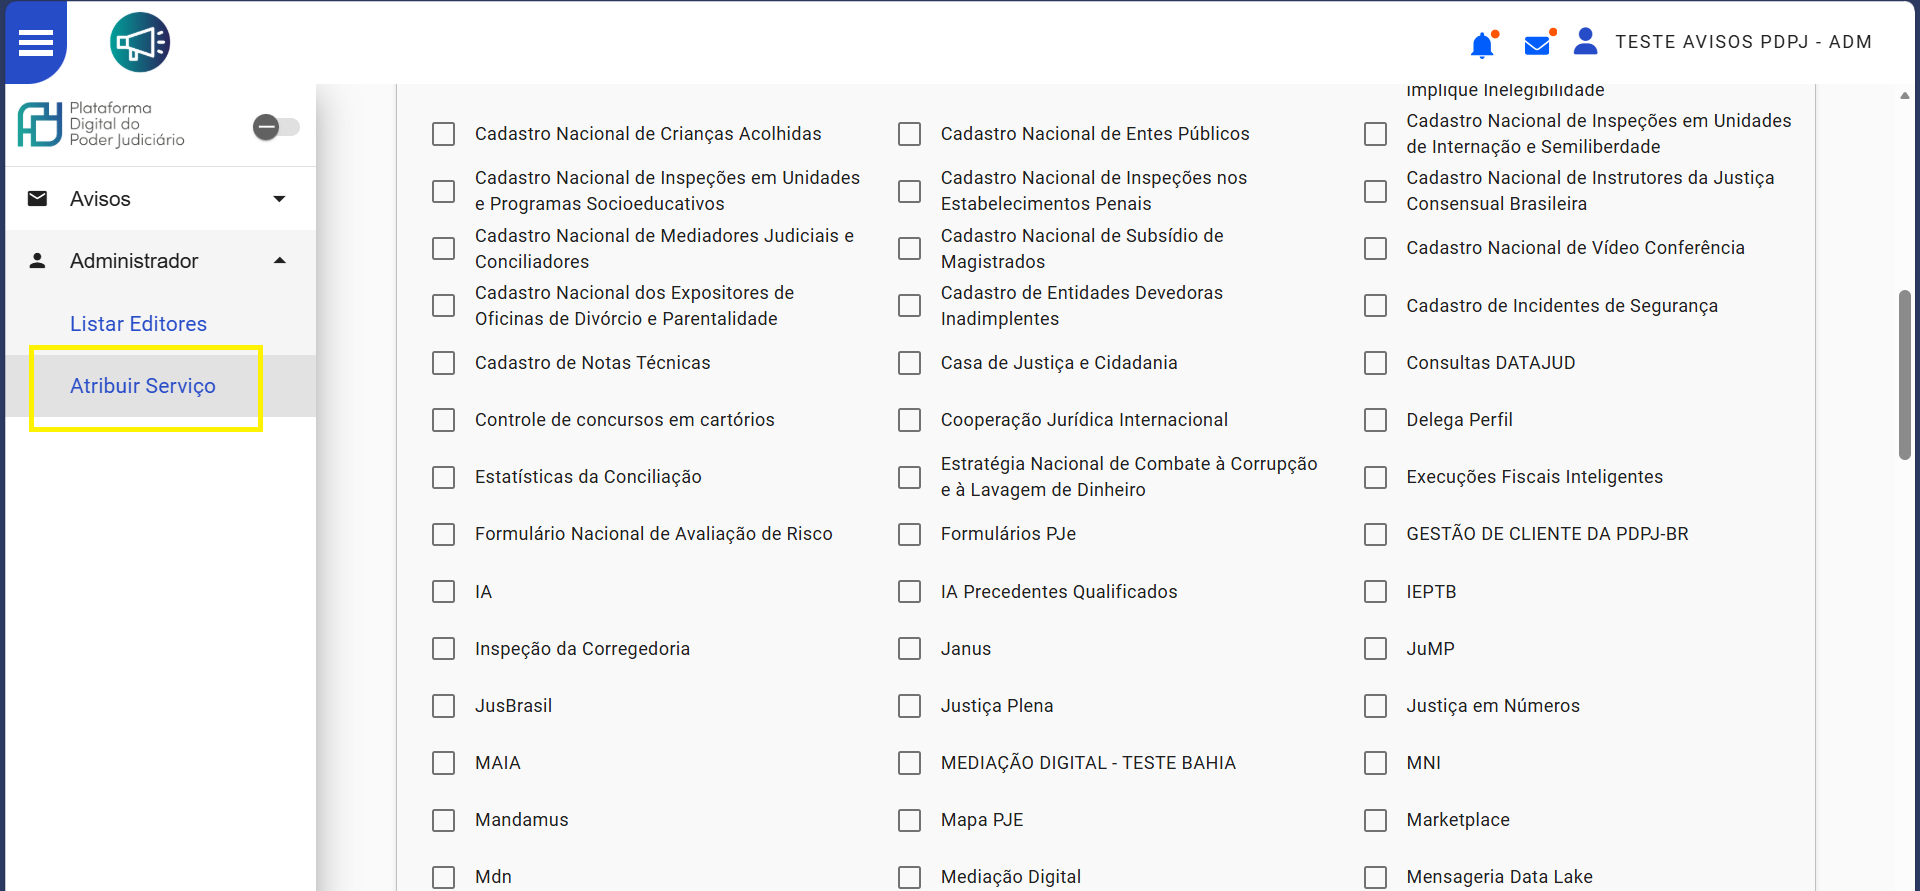The image size is (1920, 891).
Task: Check the Consultas DATAJUD checkbox
Action: tap(1376, 363)
